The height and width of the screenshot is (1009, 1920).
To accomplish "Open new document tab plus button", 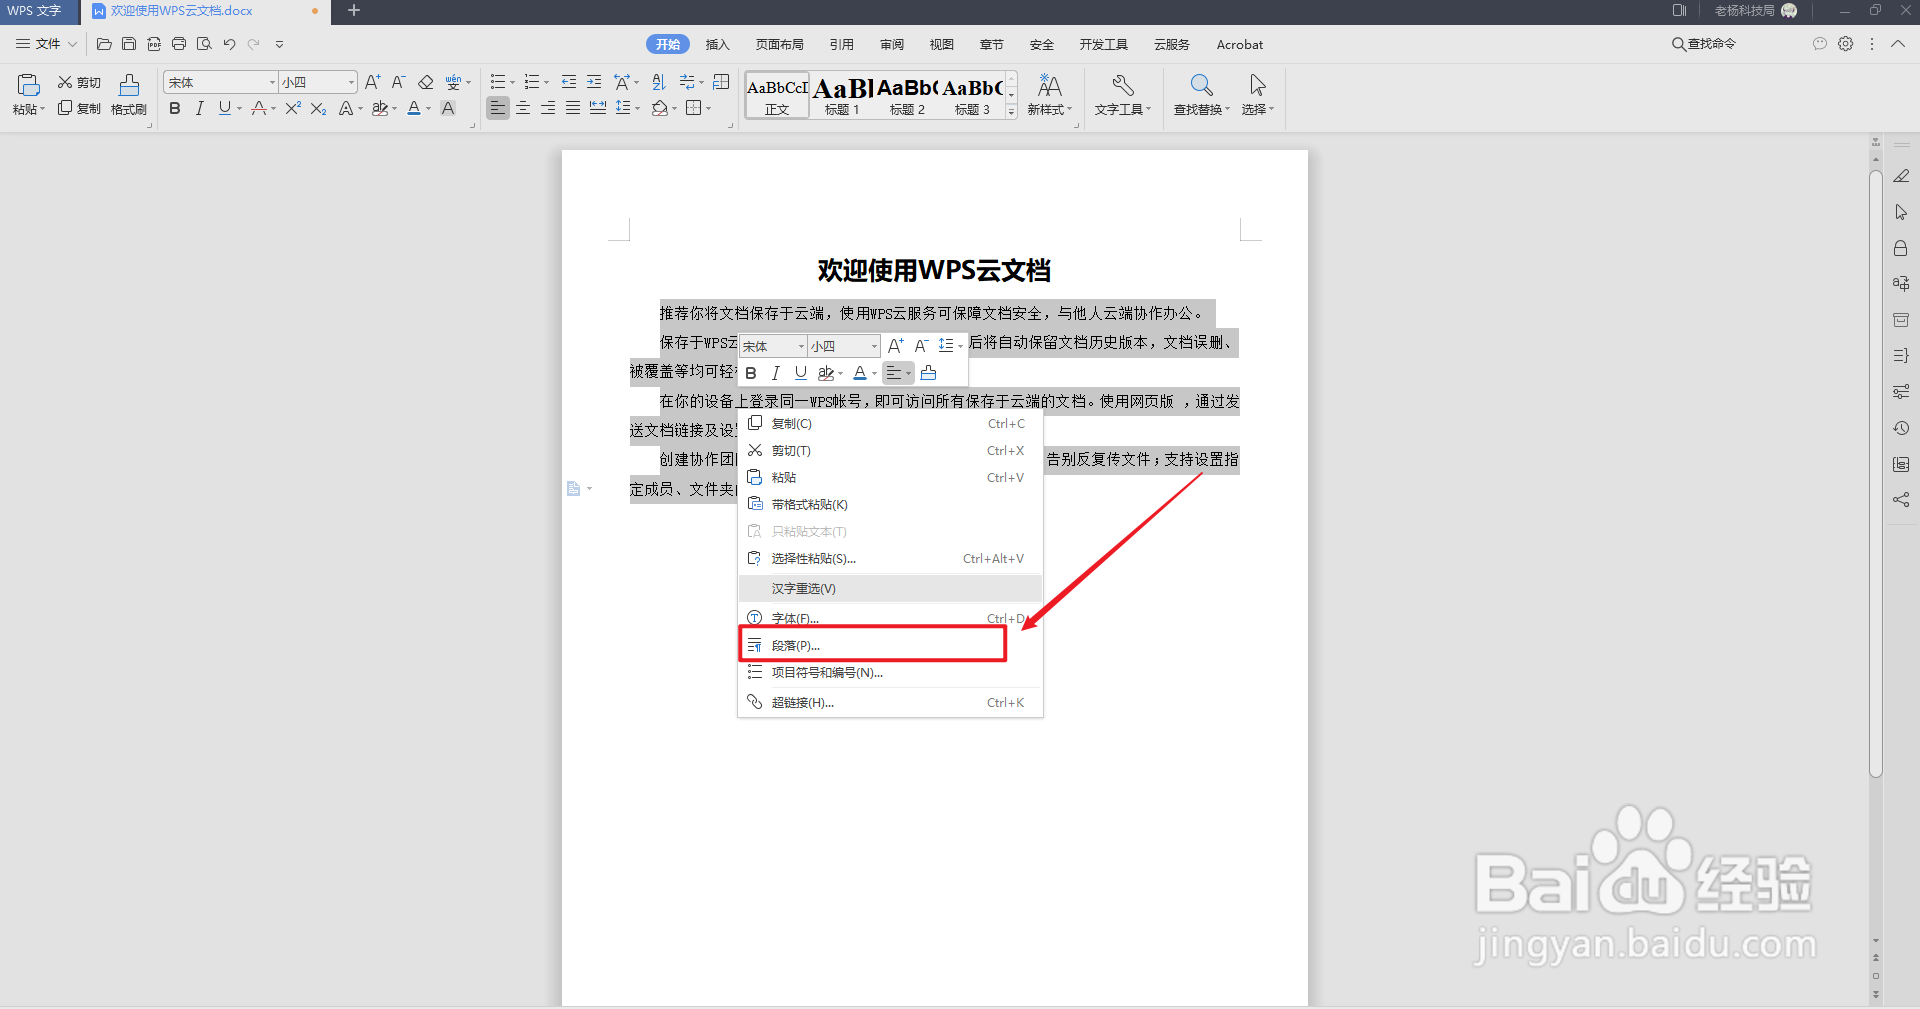I will click(354, 11).
